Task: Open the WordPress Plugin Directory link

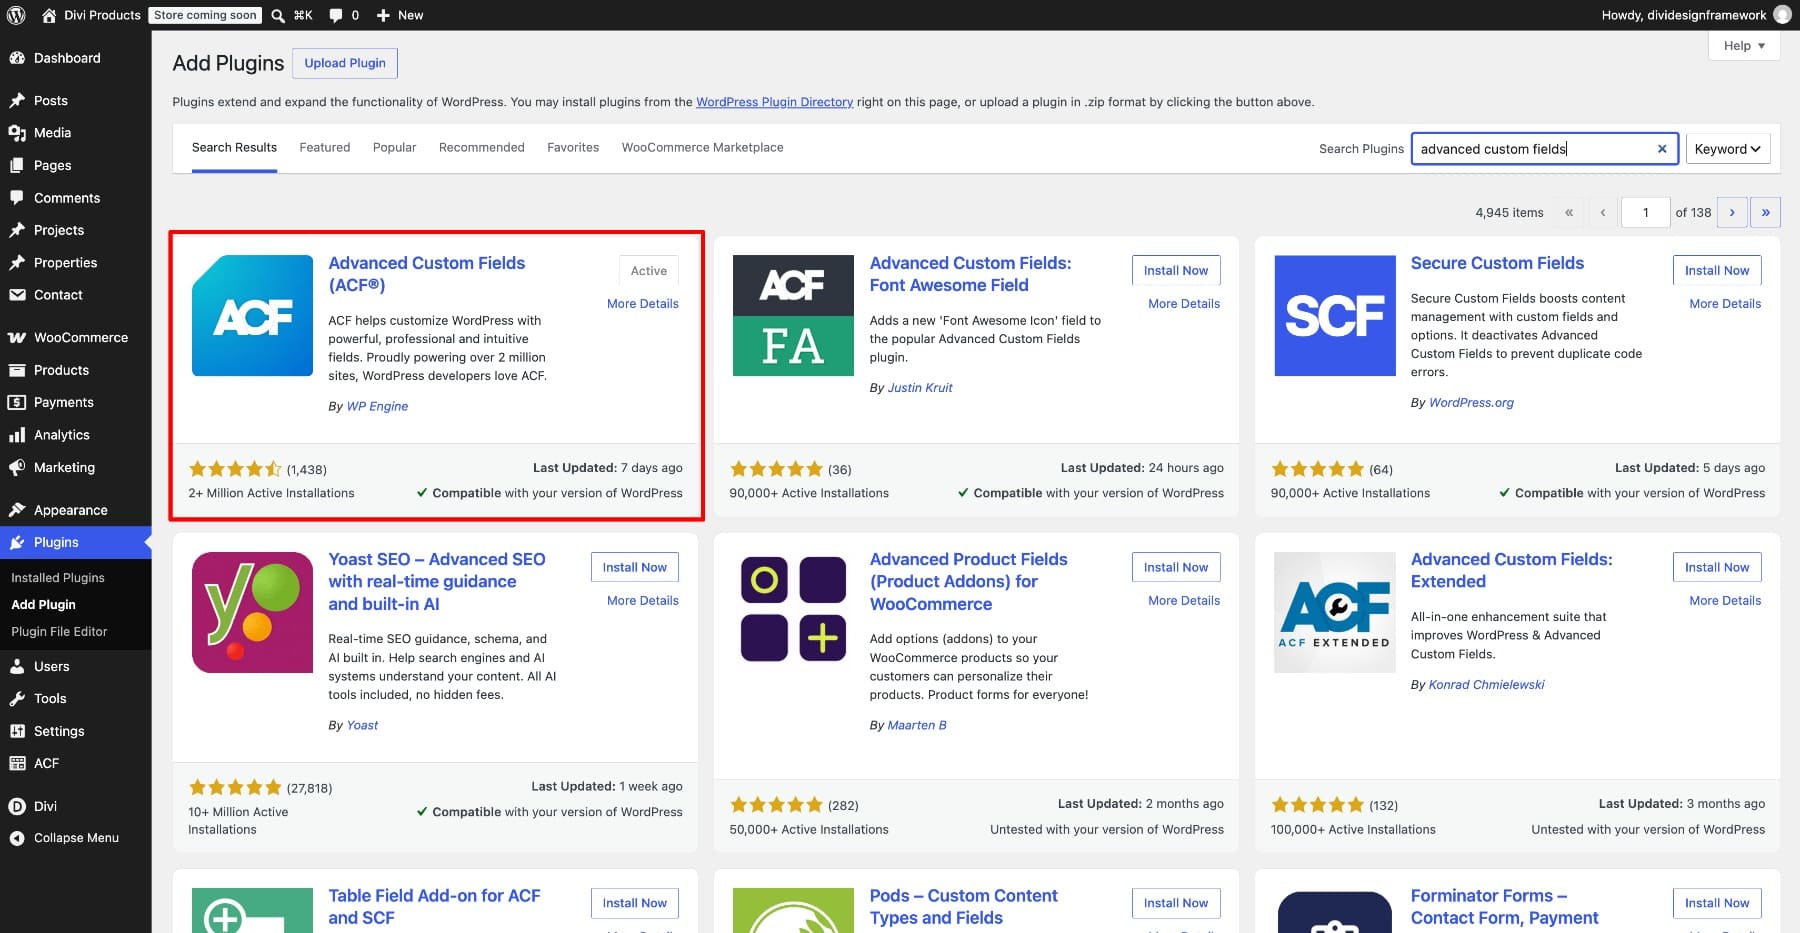Action: (774, 102)
